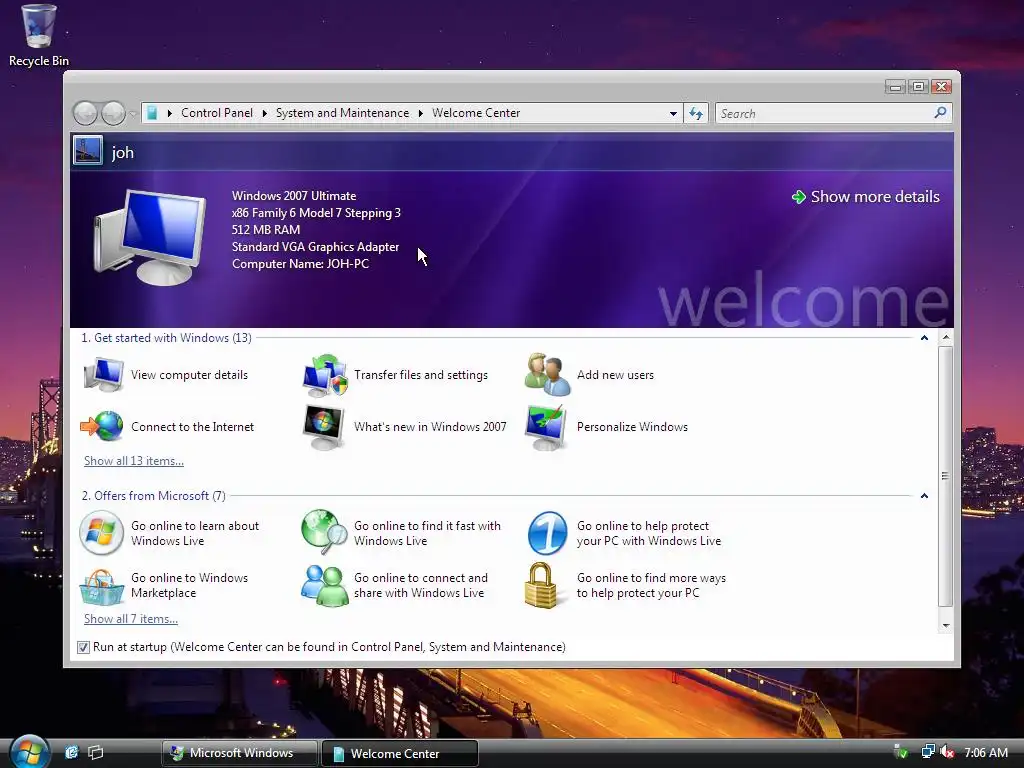Click the View computer details text
Screen dimensions: 1024x768
189,375
